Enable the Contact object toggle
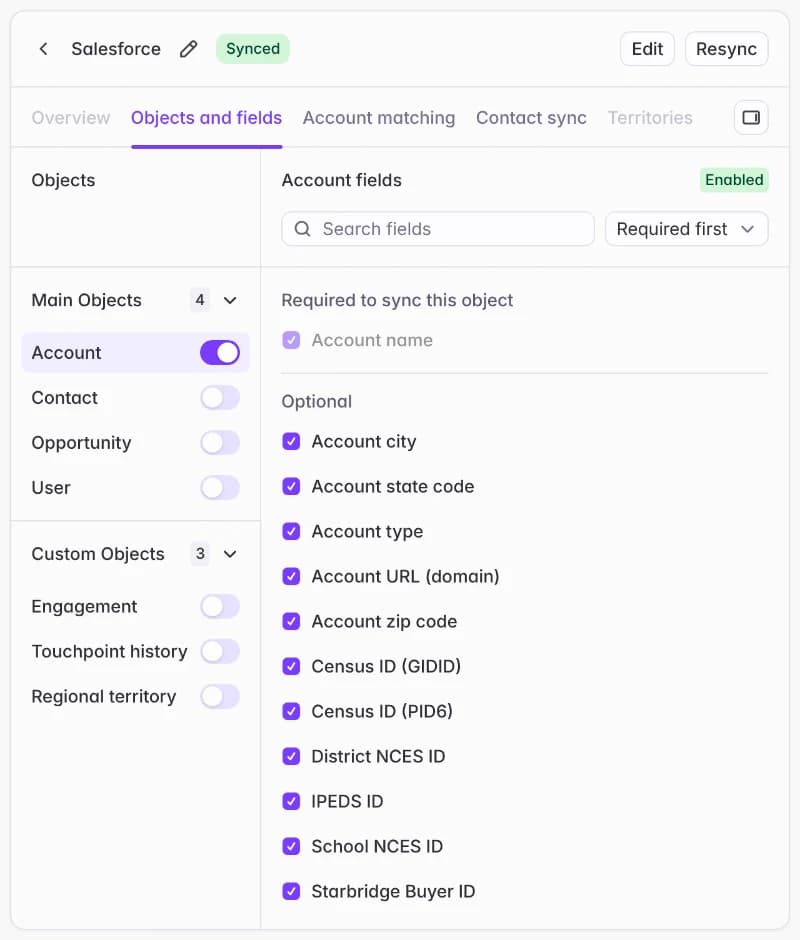This screenshot has height=940, width=800. tap(219, 397)
